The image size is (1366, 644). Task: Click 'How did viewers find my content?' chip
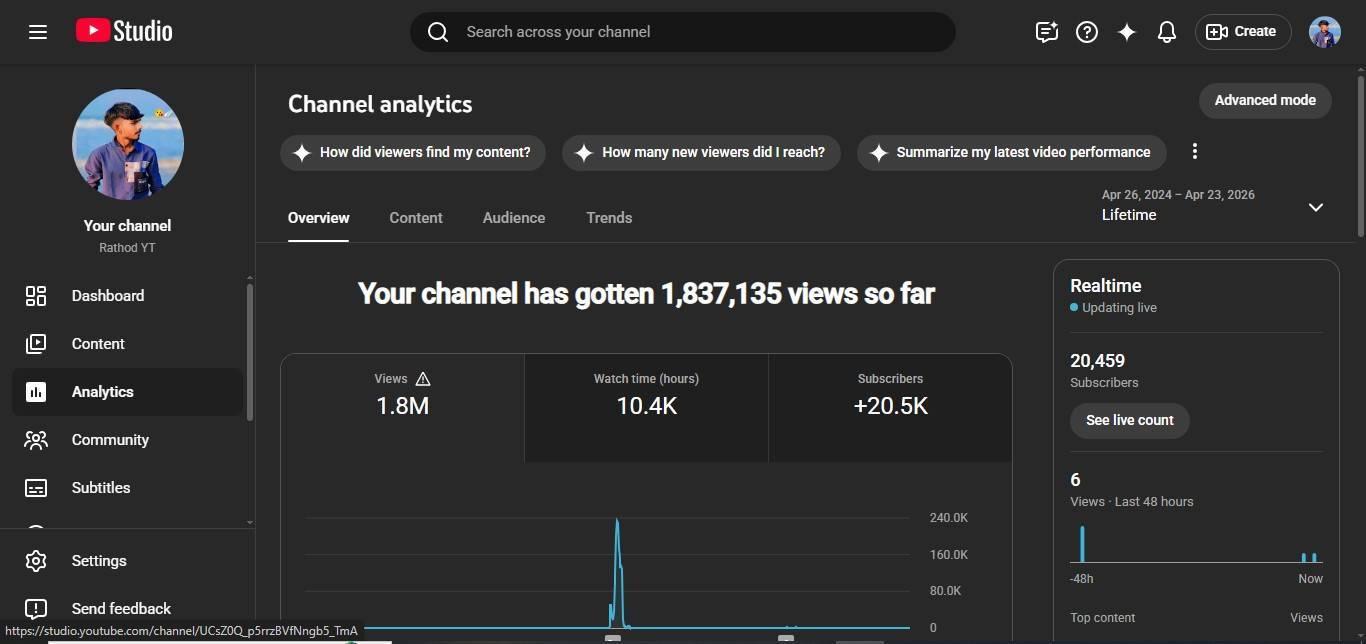pos(413,153)
